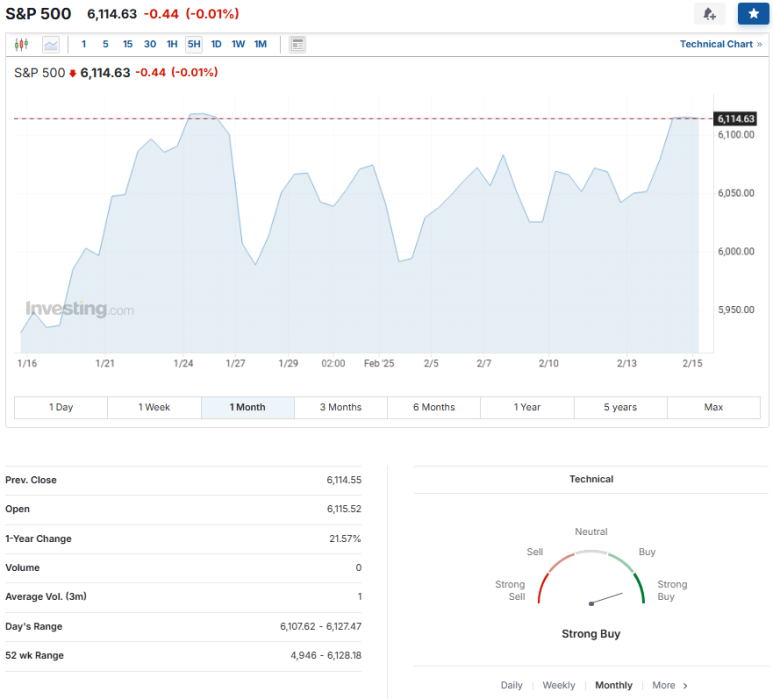Click the 1/24 date label on chart axis
Screen dimensions: 773x699
click(183, 363)
